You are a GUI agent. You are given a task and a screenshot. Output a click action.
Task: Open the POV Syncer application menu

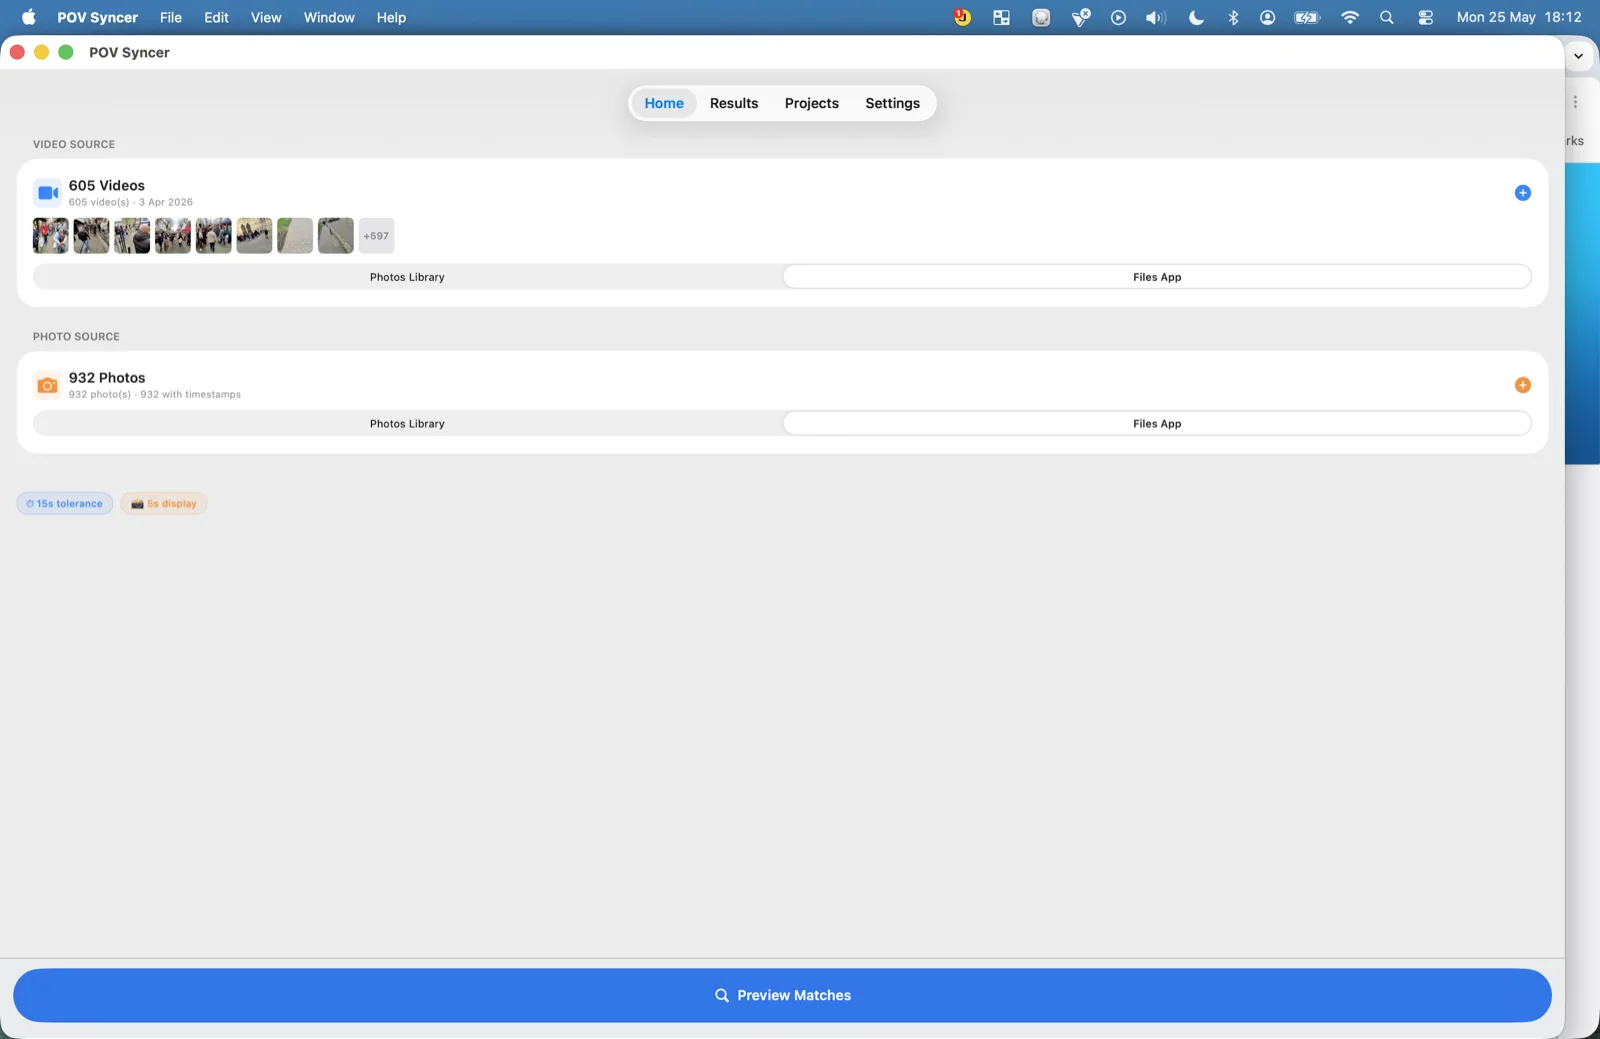pos(97,17)
